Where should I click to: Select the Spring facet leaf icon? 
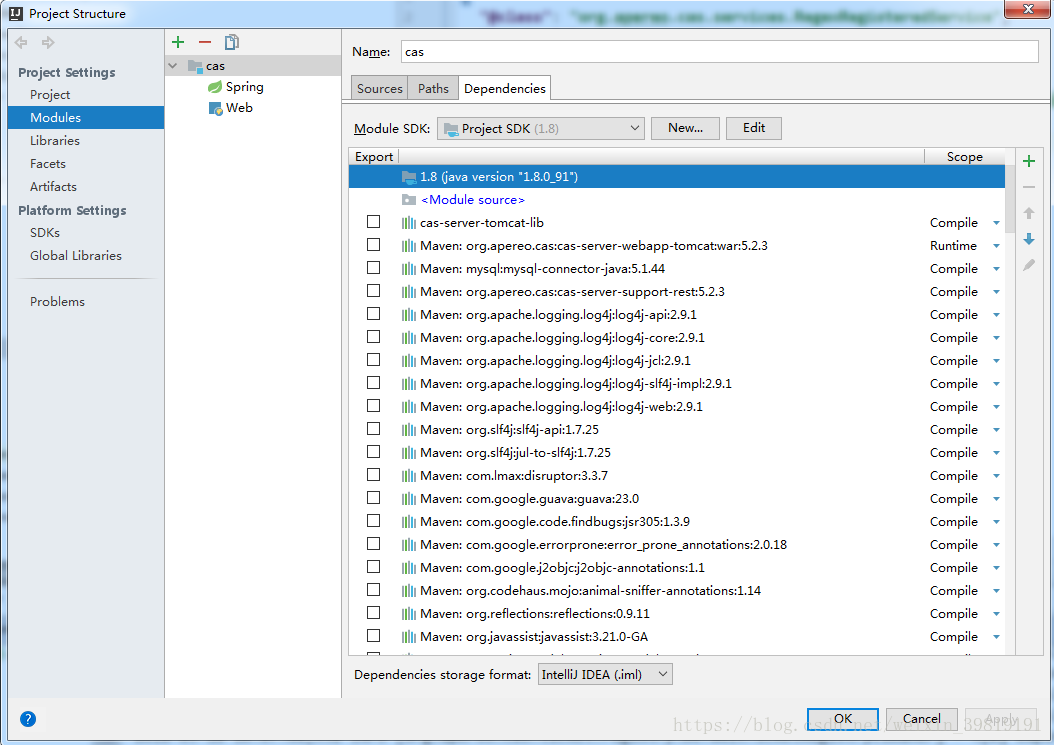[x=215, y=87]
